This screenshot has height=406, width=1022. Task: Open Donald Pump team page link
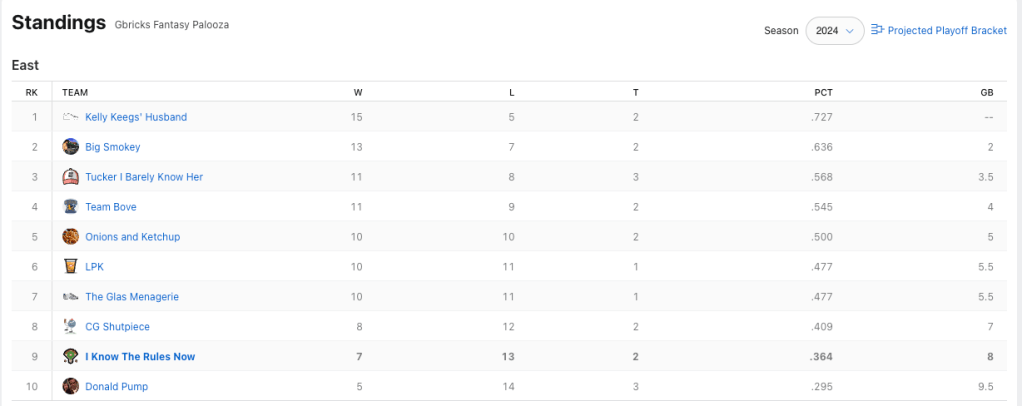(116, 386)
